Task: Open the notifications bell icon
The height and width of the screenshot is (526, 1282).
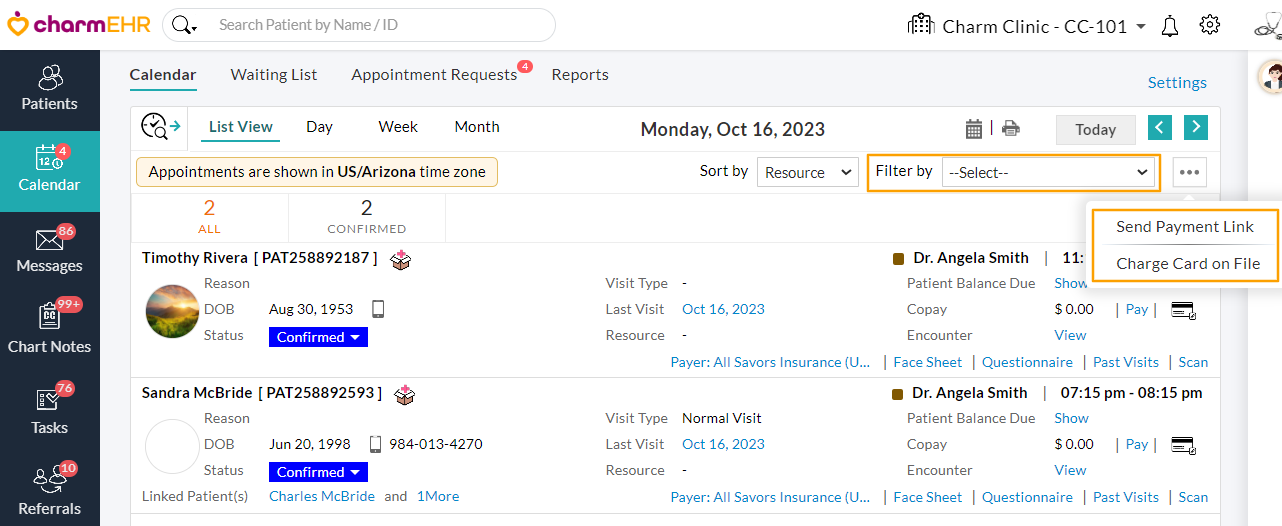Action: click(1170, 26)
